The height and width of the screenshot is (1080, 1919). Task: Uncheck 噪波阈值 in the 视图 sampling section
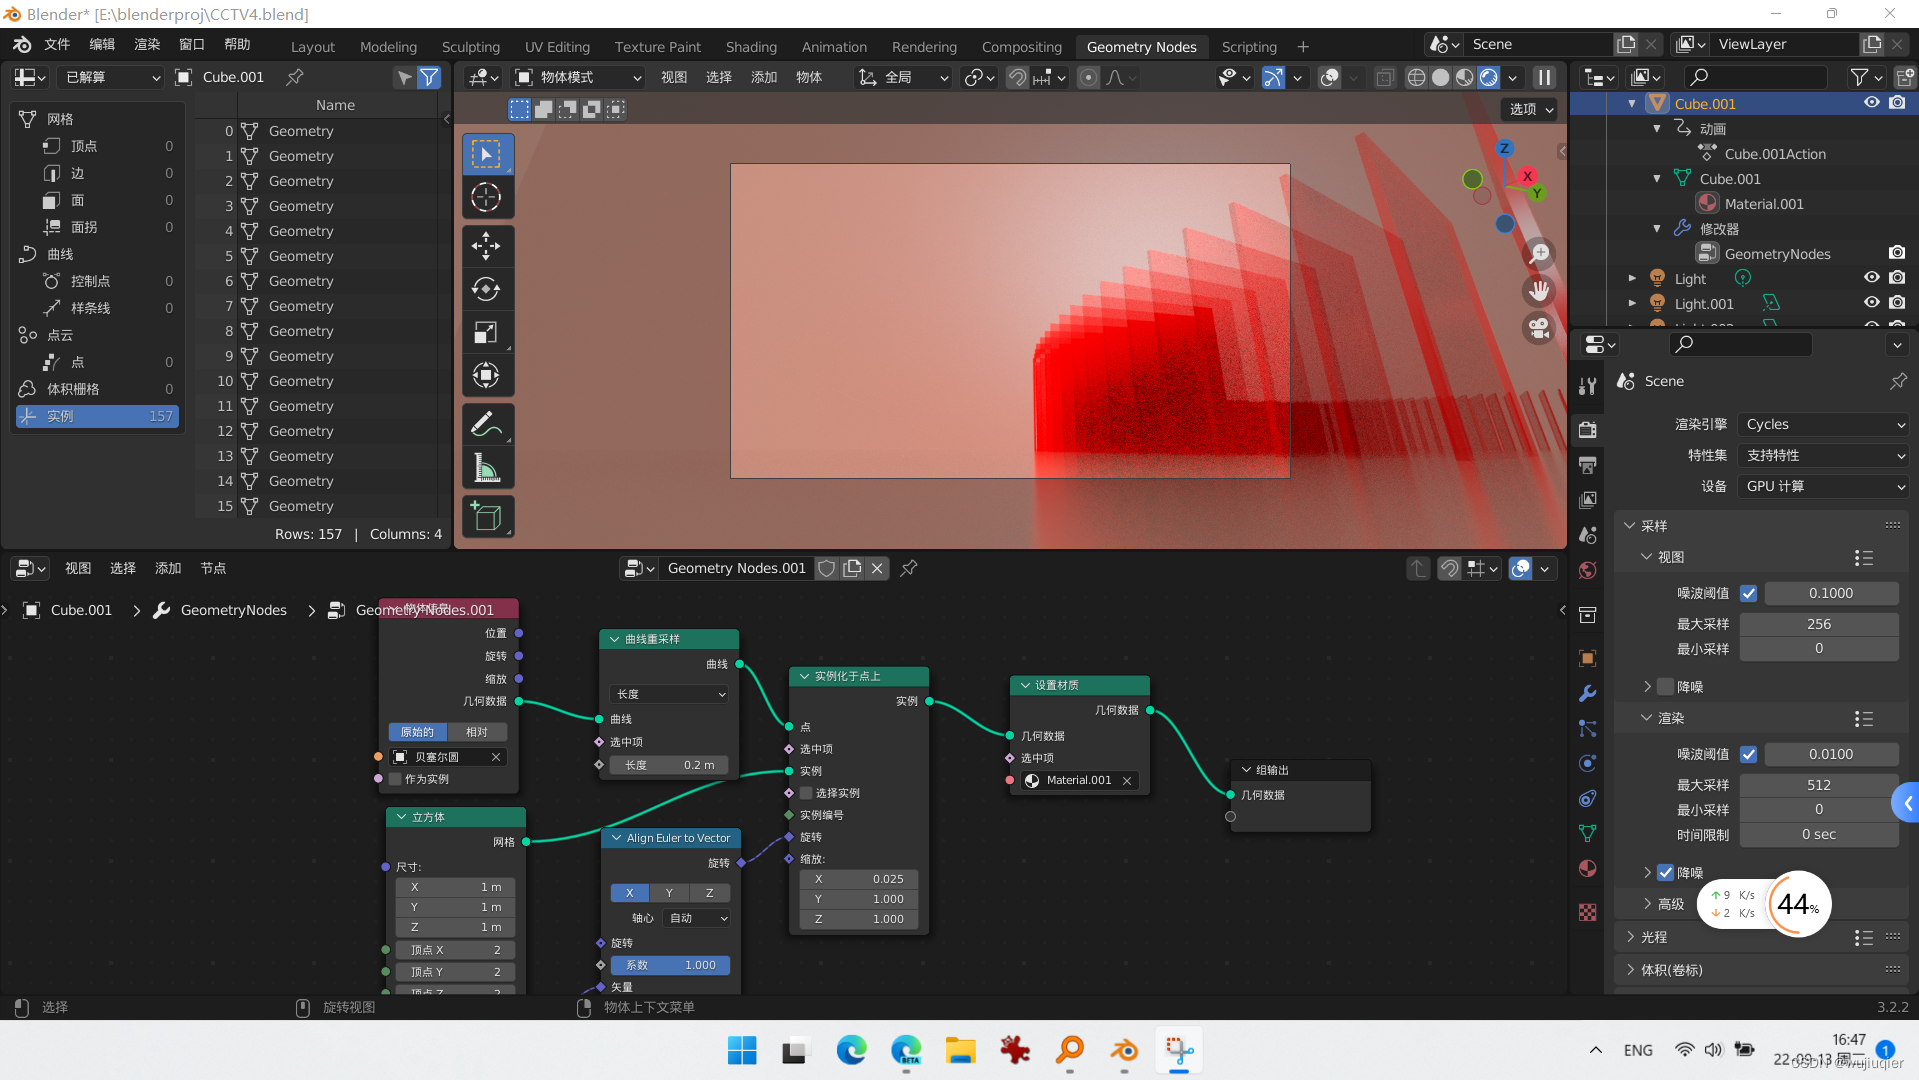click(1749, 593)
